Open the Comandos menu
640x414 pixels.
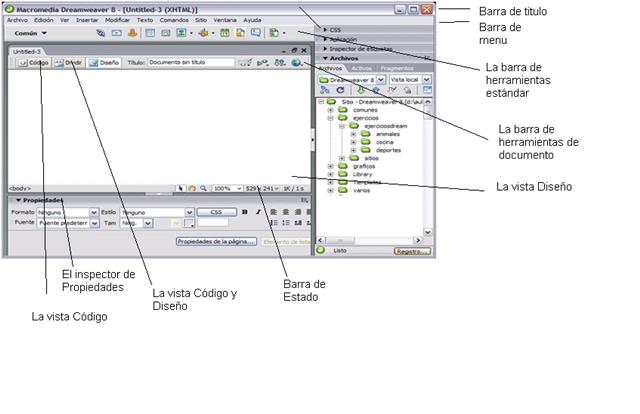coord(174,20)
